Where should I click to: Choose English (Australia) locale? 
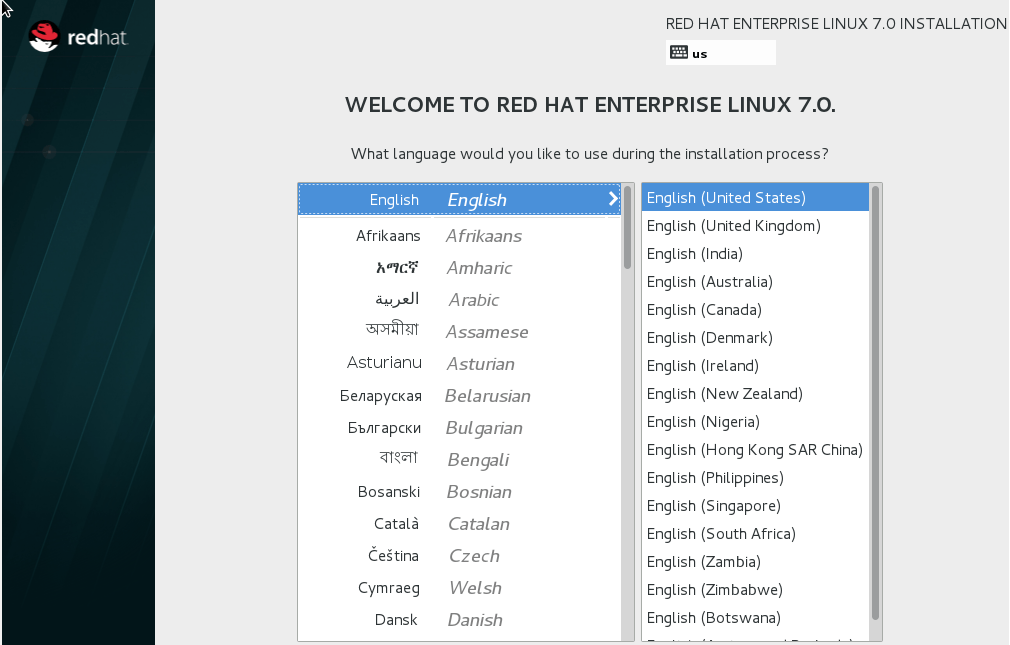coord(755,282)
